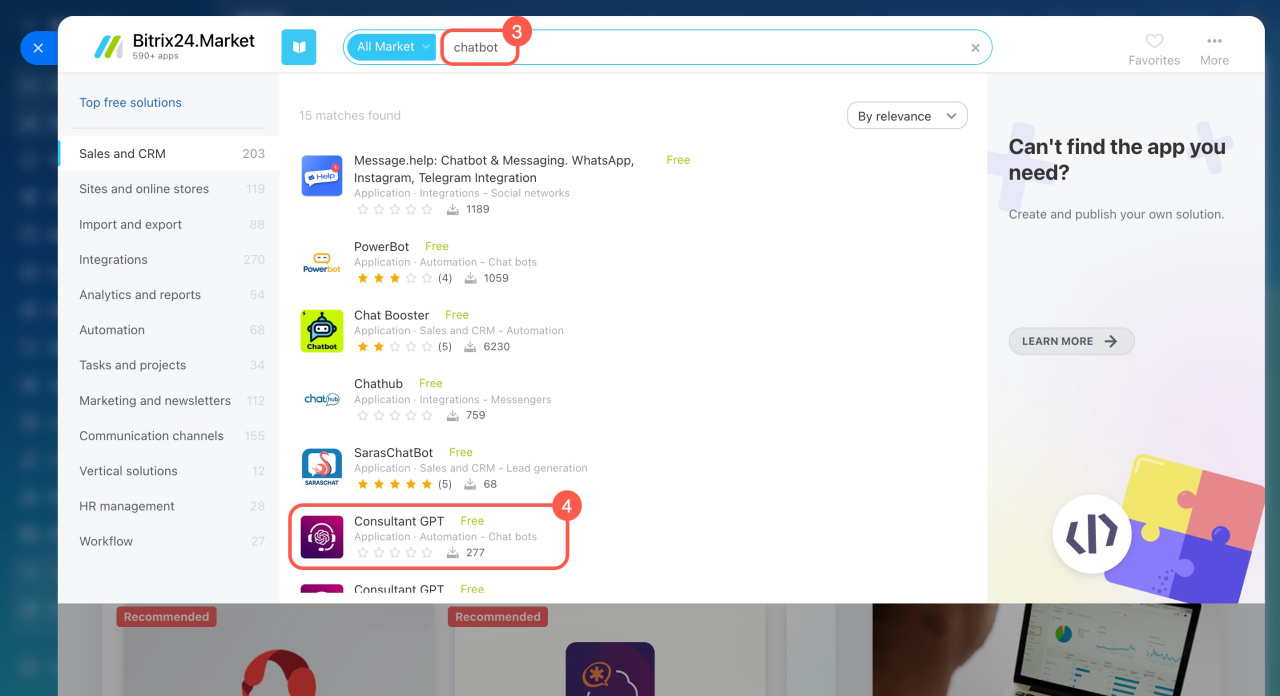Screen dimensions: 1280x696
Task: Click Chat Booster download count 6230
Action: tap(486, 347)
